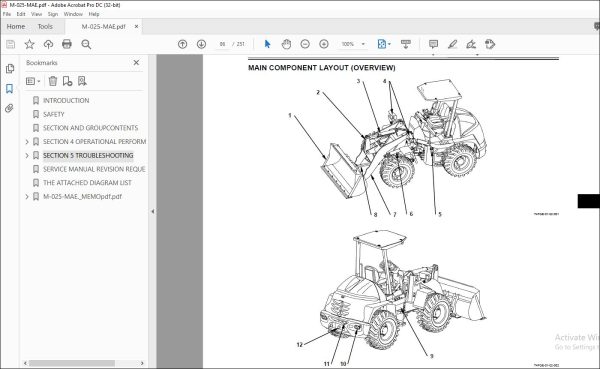Expand SECTION 4 OPERATIONAL PERFORM bookmark

(x=27, y=142)
